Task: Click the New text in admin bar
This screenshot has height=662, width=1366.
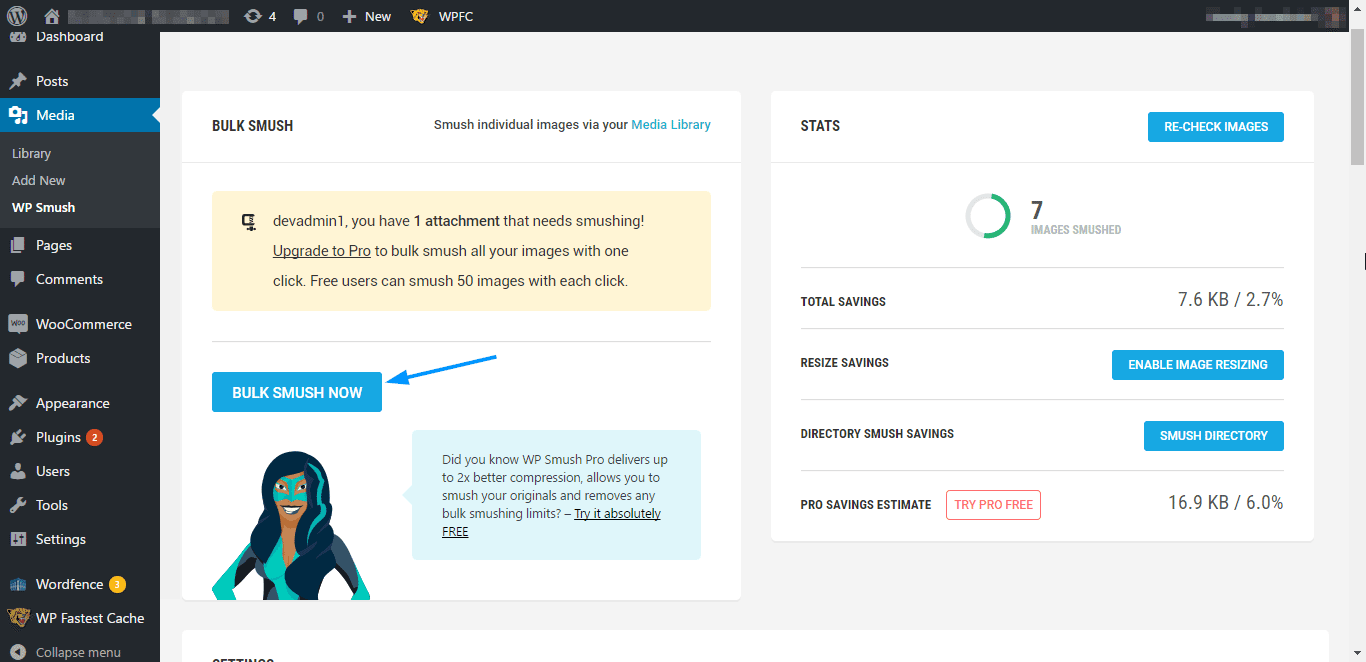Action: coord(378,16)
